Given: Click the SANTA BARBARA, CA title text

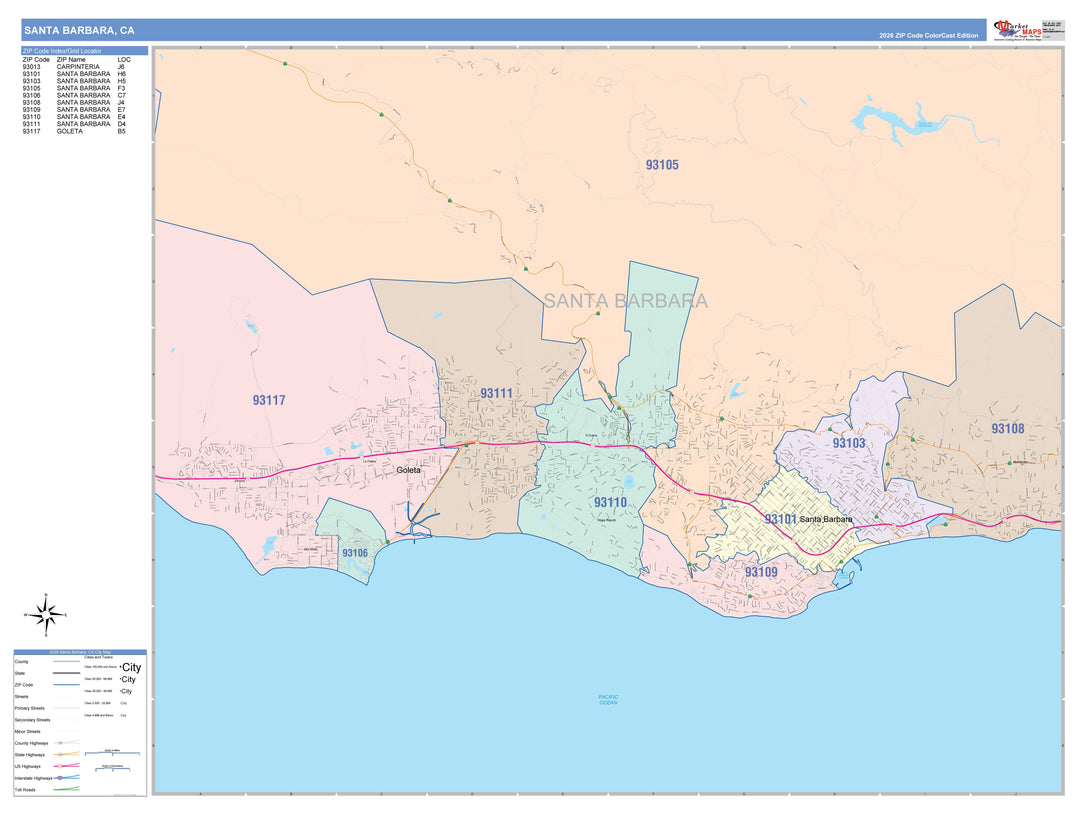Looking at the screenshot, I should click(x=79, y=30).
